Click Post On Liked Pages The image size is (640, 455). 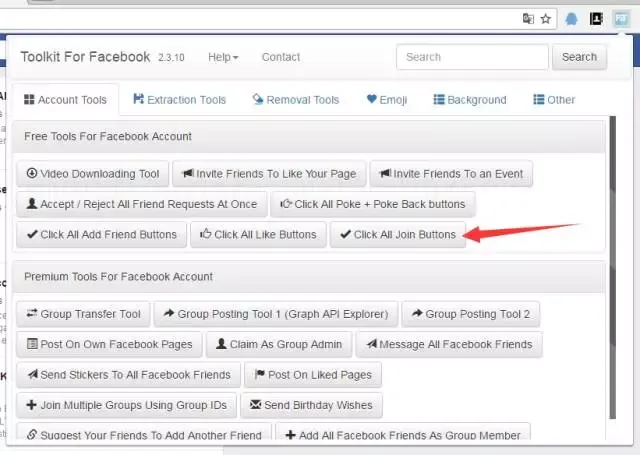pyautogui.click(x=313, y=375)
